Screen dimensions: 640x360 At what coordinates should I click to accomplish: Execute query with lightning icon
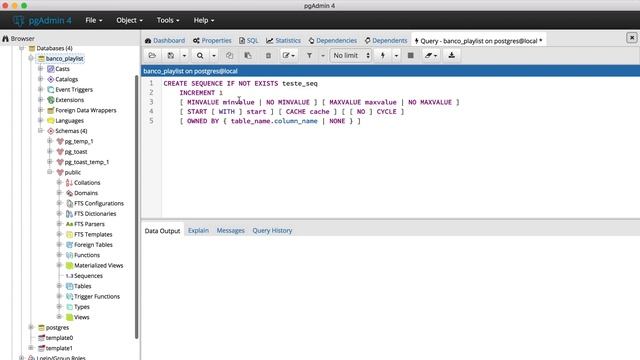coord(383,56)
